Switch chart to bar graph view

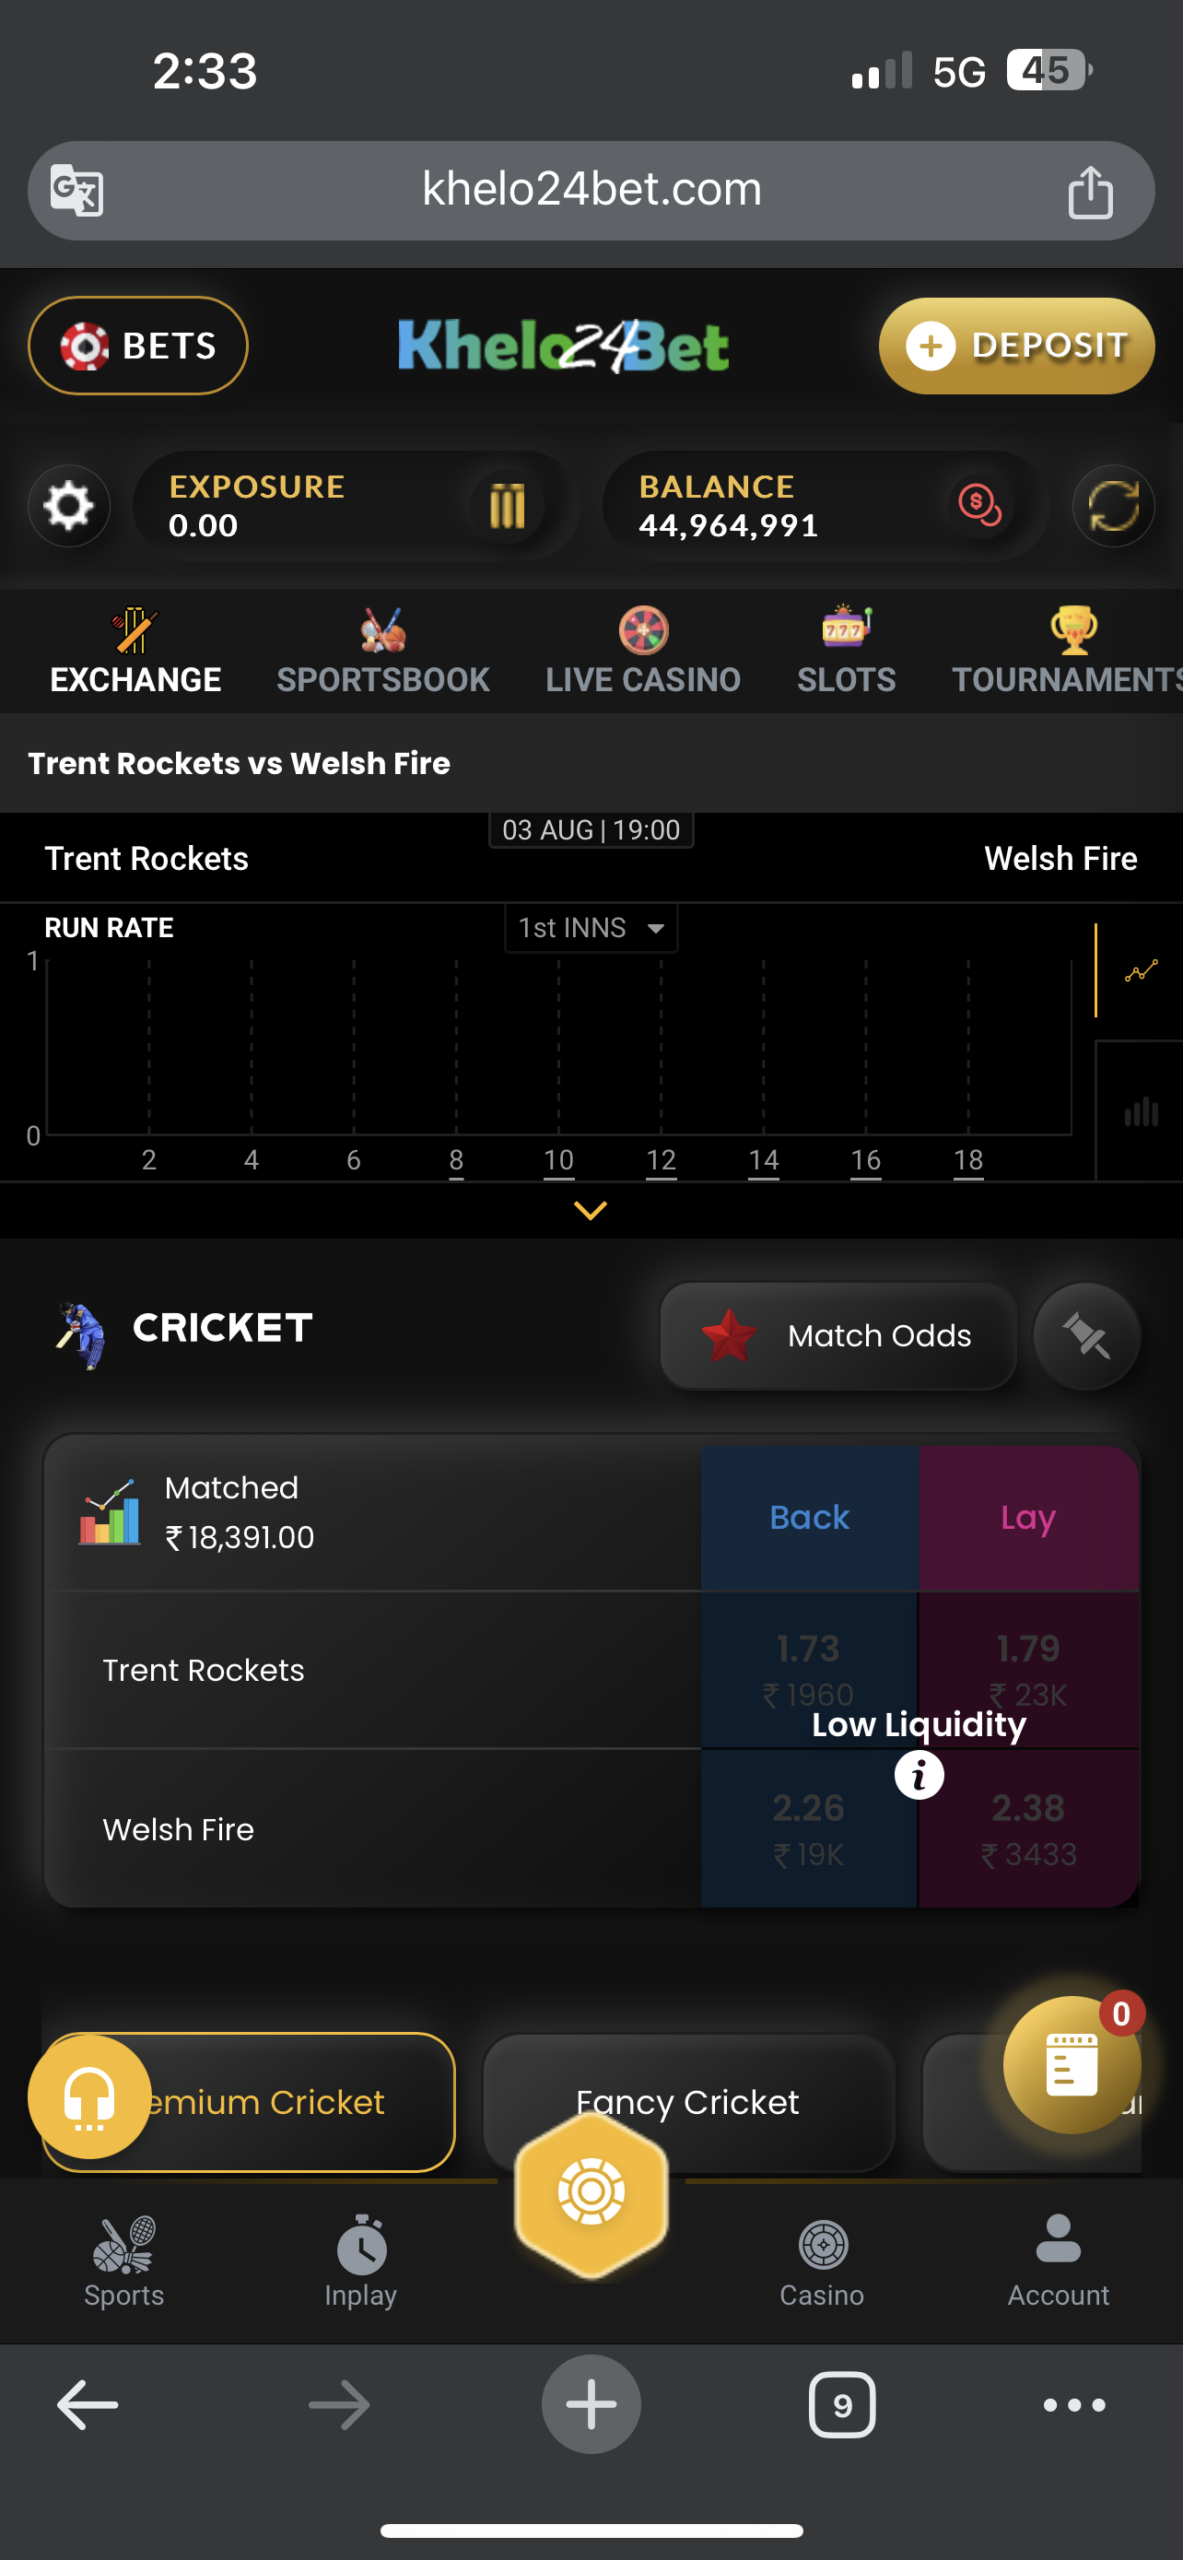click(1141, 1112)
